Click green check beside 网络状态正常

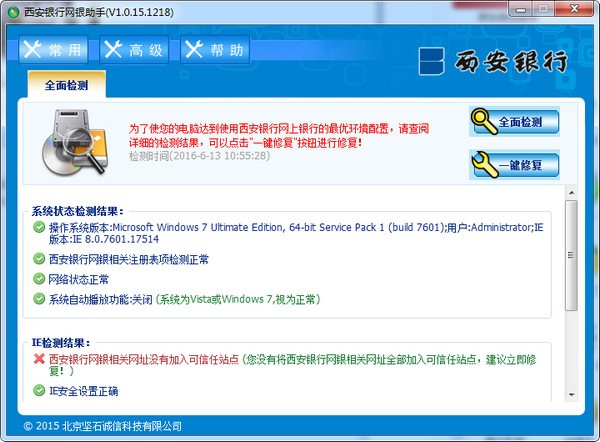coord(39,279)
